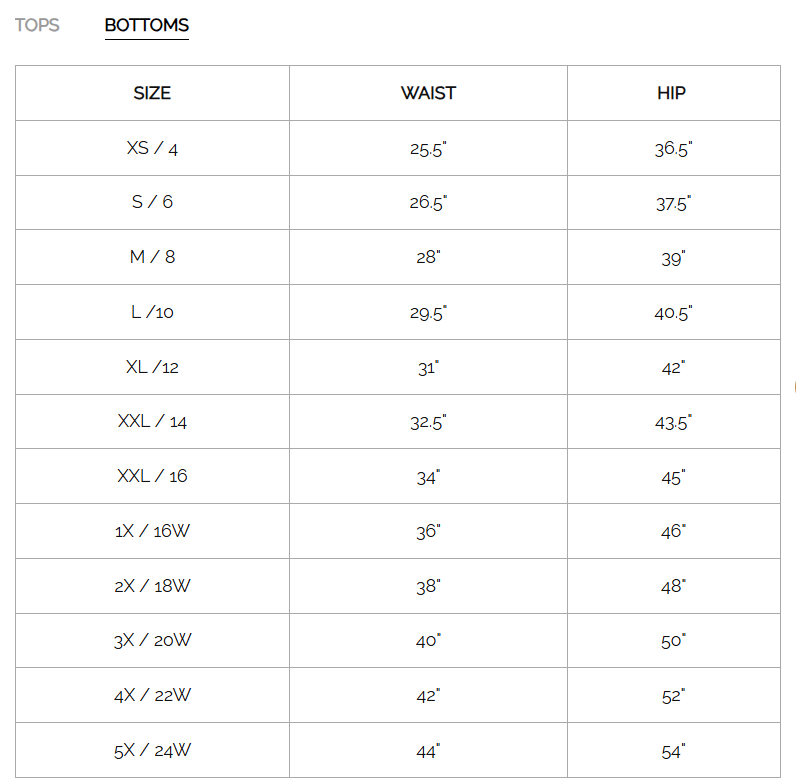The width and height of the screenshot is (796, 782).
Task: Click the 1X / 16W size cell
Action: 152,531
